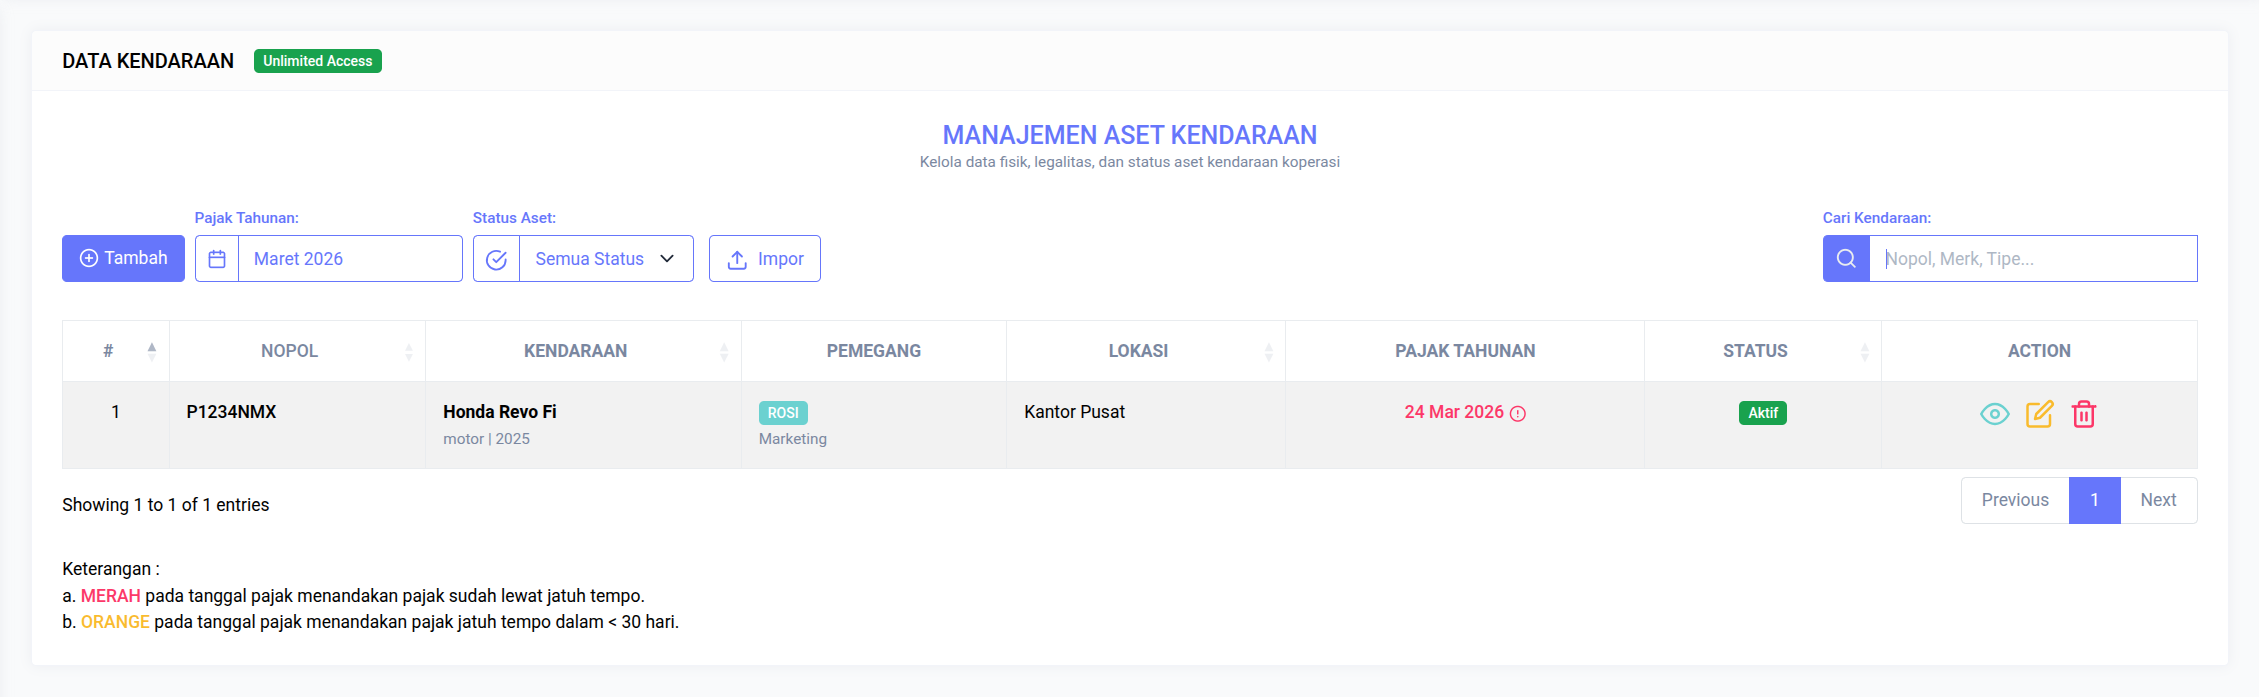Sort the table by KENDARAAN column
This screenshot has width=2259, height=697.
(576, 351)
